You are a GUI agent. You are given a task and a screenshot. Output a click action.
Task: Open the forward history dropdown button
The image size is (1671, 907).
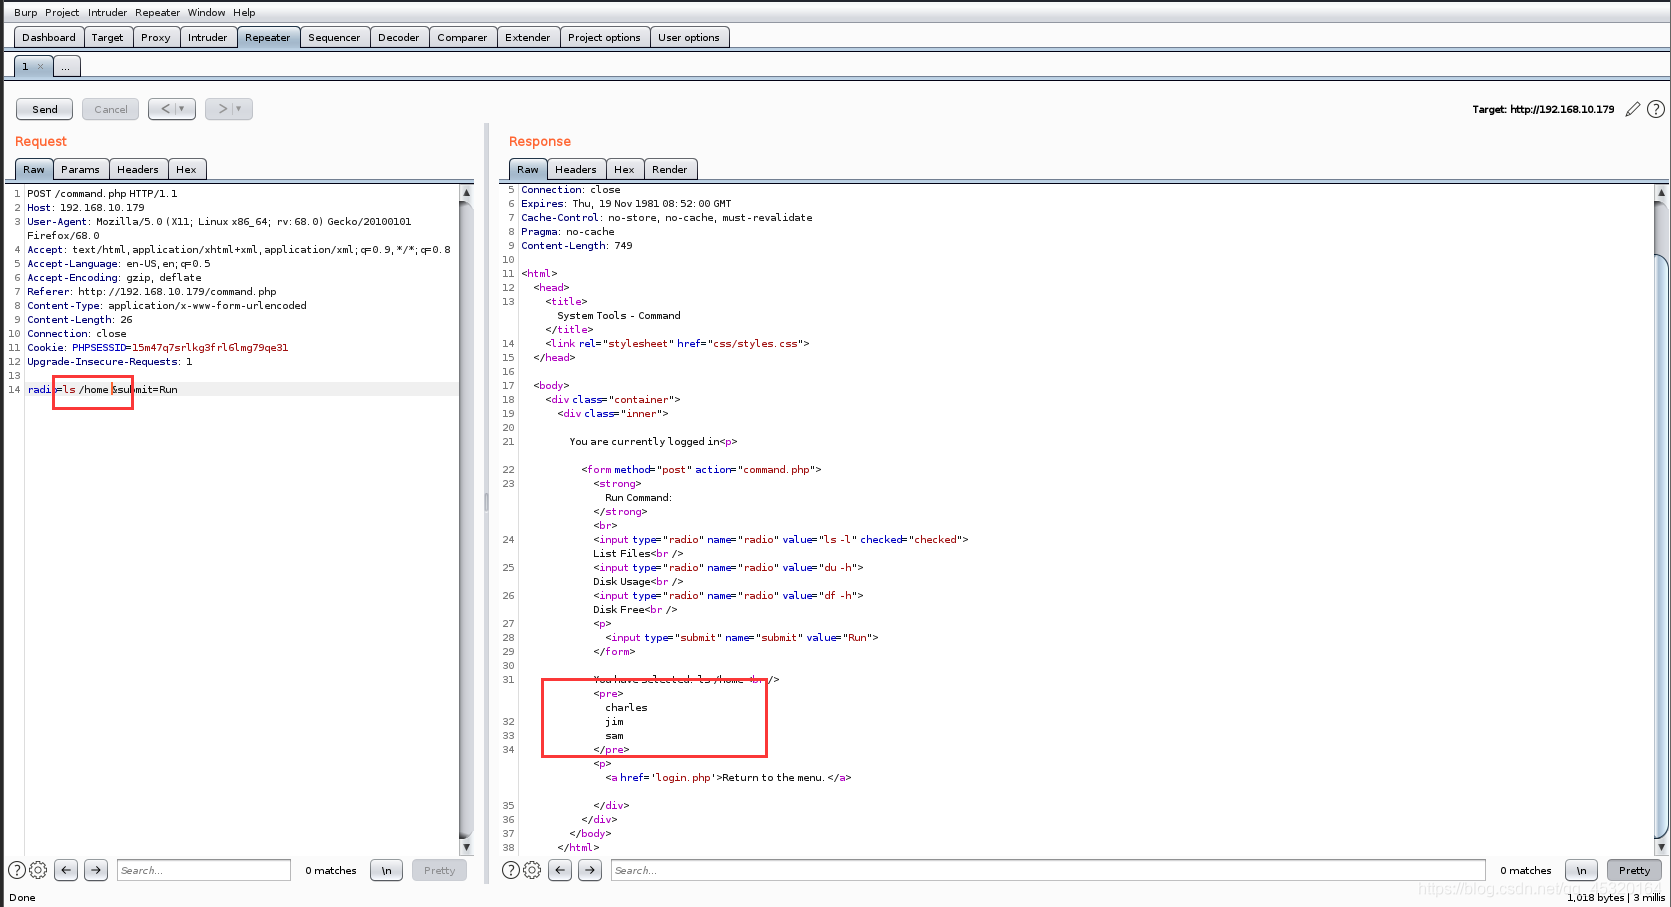click(x=229, y=109)
